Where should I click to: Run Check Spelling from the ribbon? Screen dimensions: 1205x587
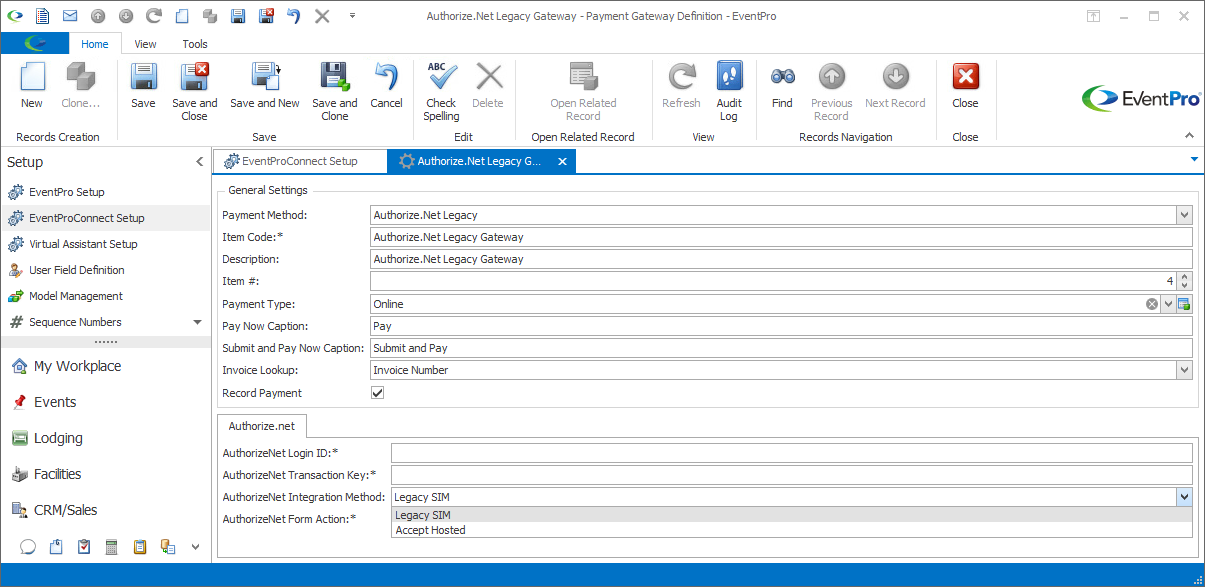(x=441, y=92)
